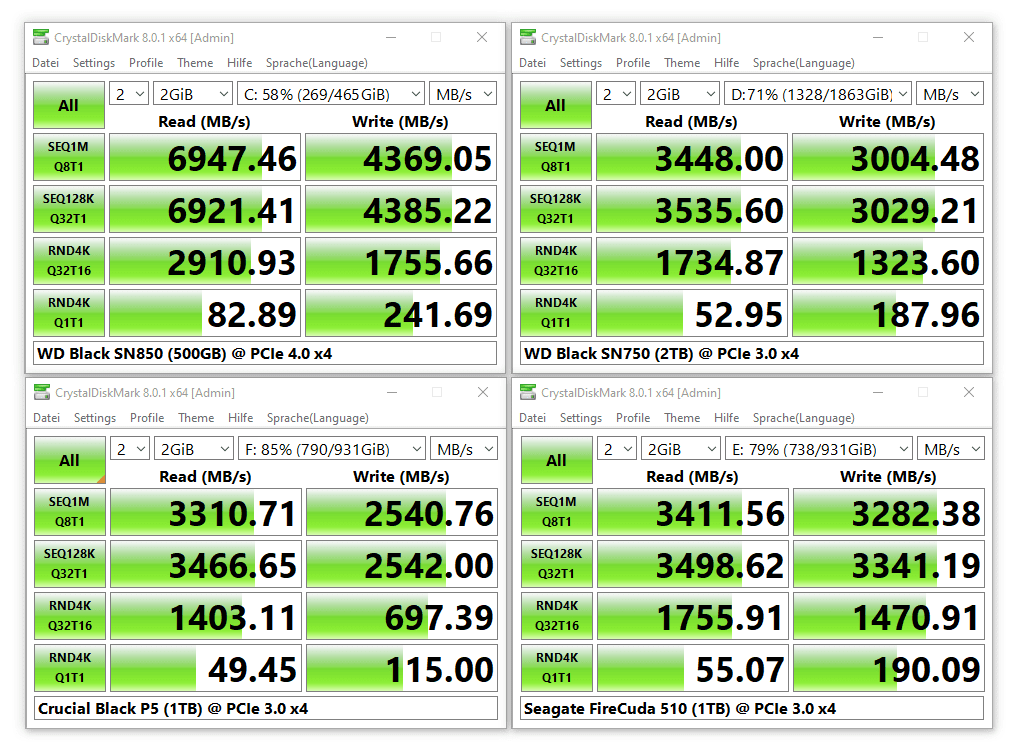Open drive F: 85% selector dropdown
This screenshot has width=1024, height=747.
click(x=332, y=449)
